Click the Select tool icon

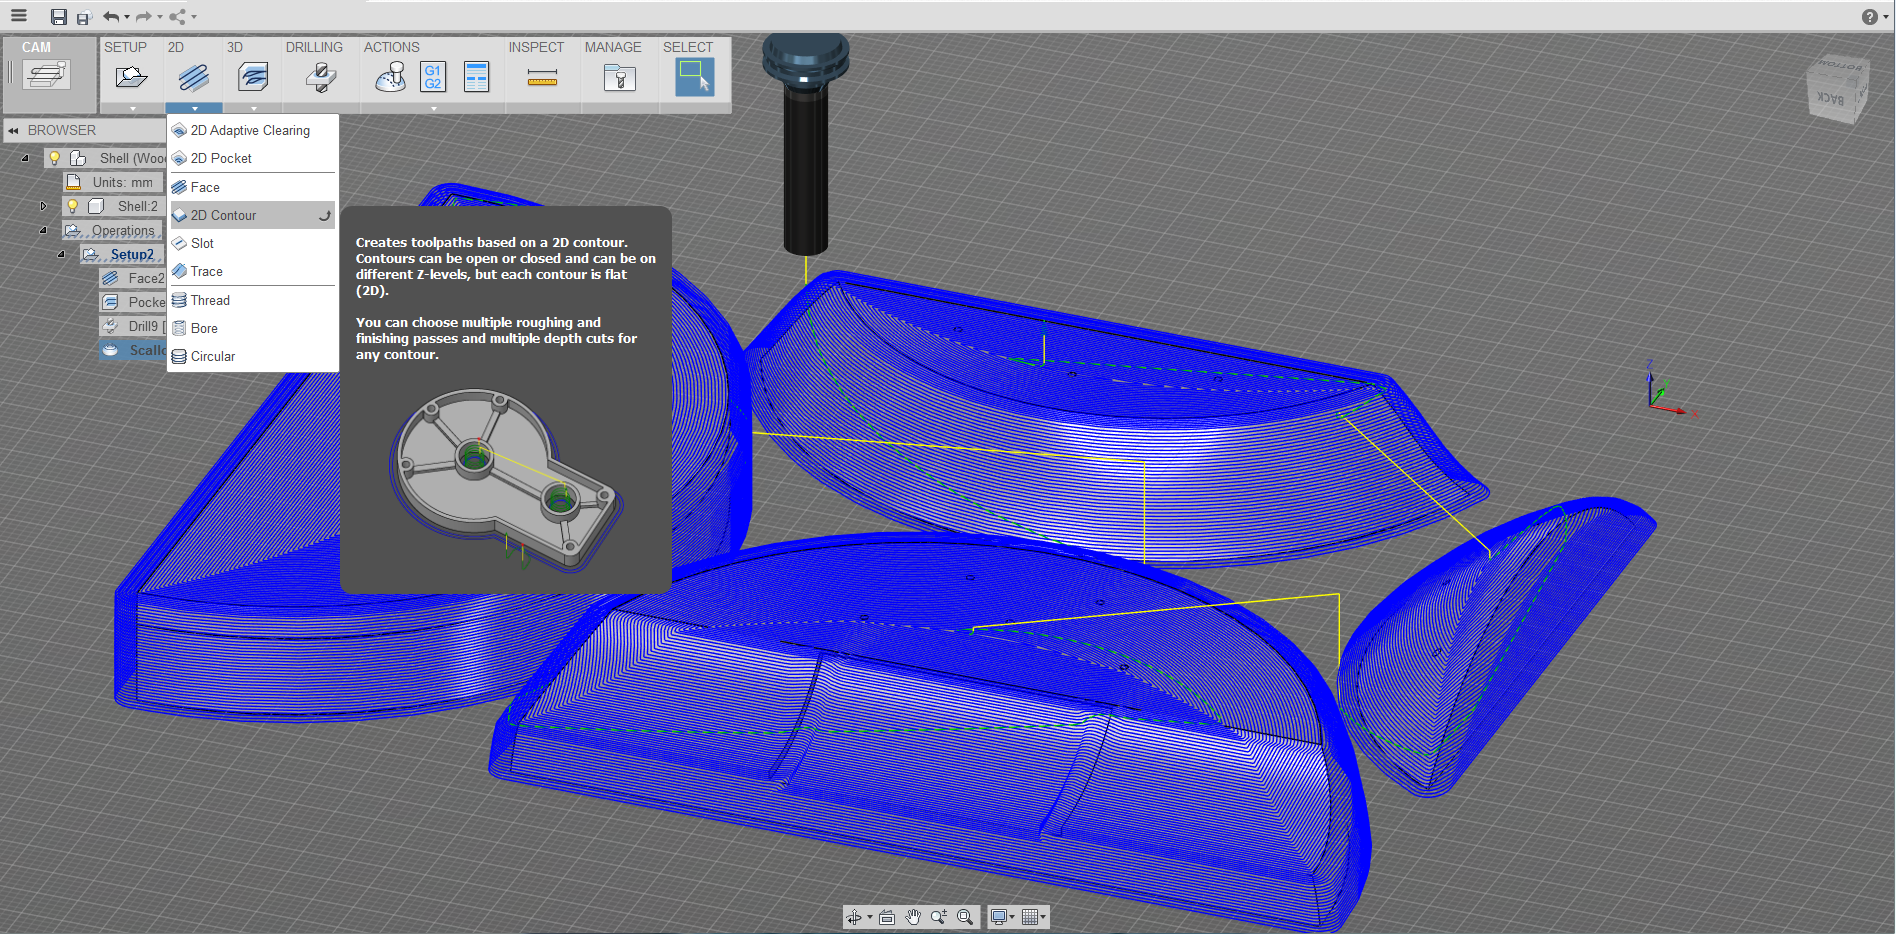tap(694, 77)
